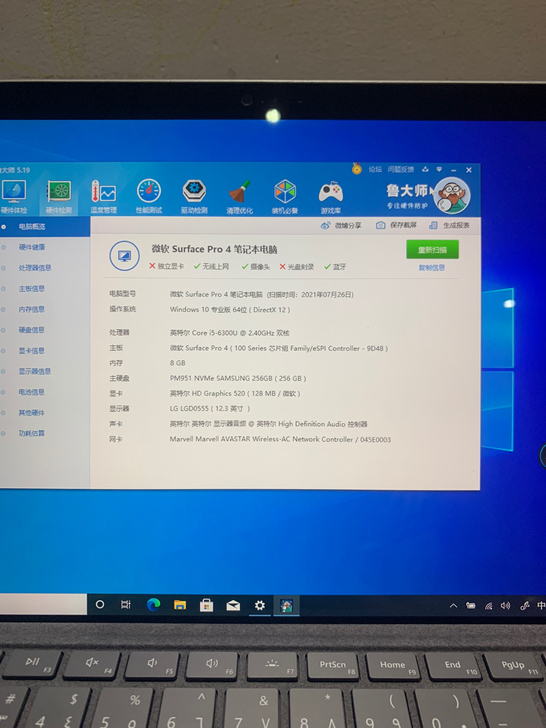Viewport: 546px width, 728px height.
Task: Open the 问题反馈 feedback link
Action: pos(401,169)
